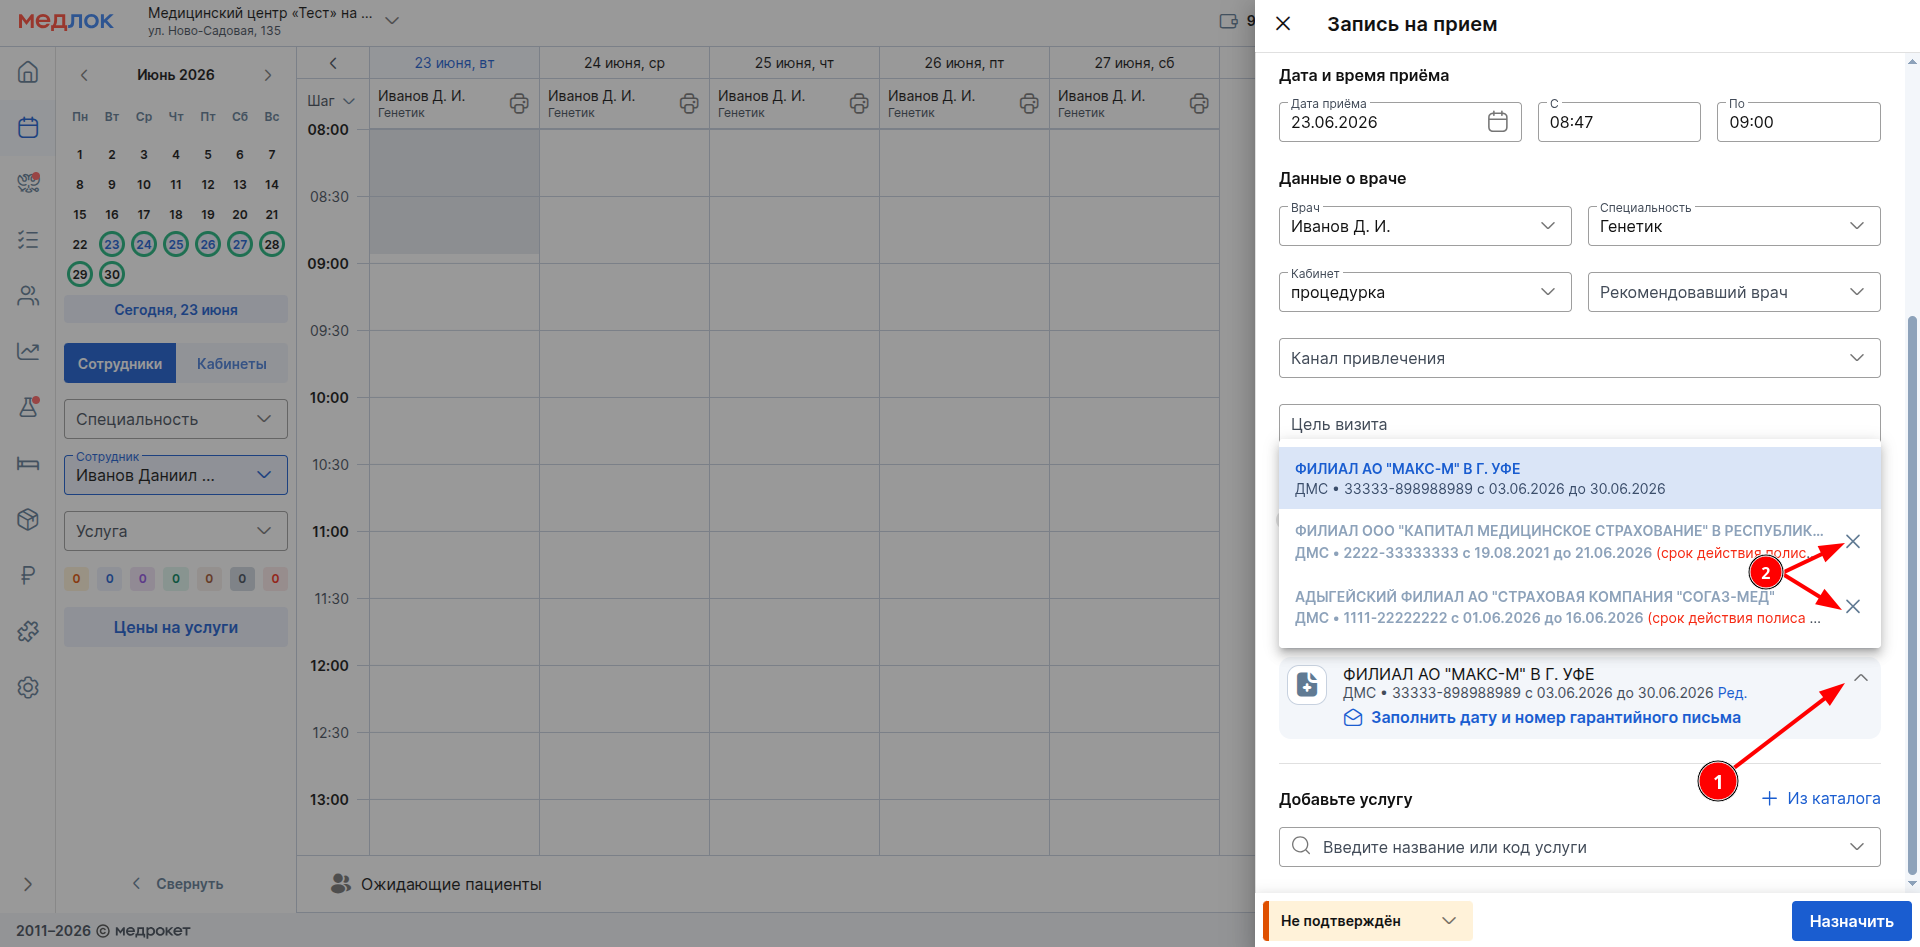Viewport: 1920px width, 947px height.
Task: Switch to the Сотрудники tab
Action: point(120,363)
